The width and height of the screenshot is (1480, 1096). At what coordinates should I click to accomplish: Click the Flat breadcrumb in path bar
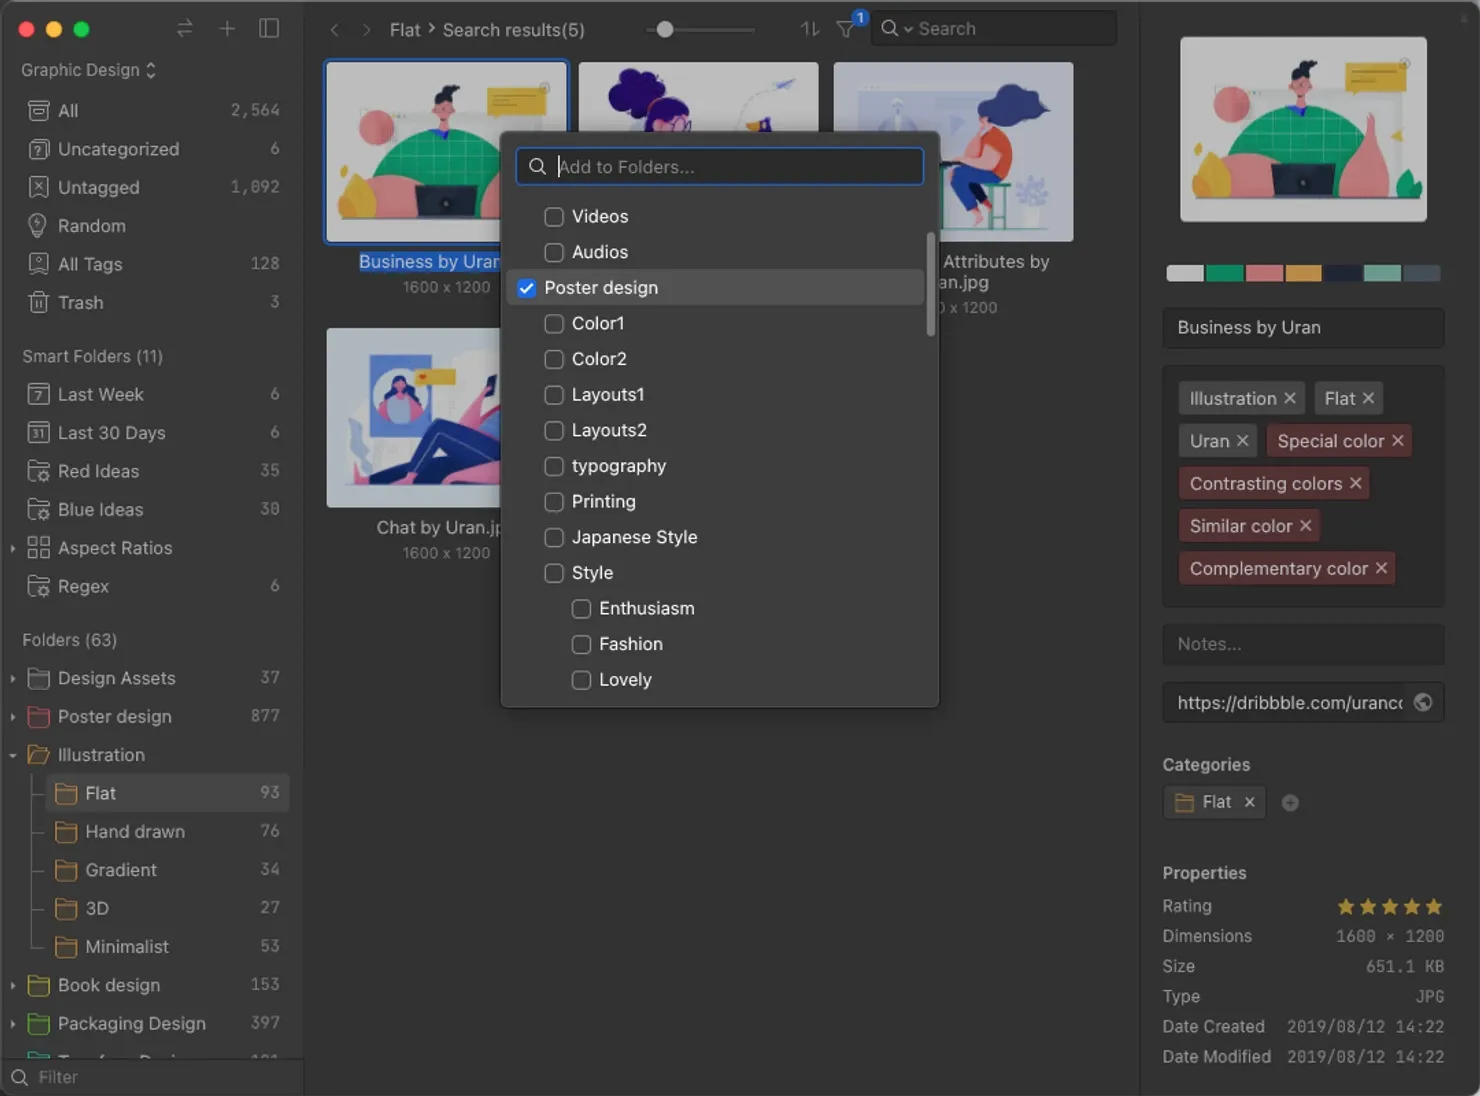405,30
